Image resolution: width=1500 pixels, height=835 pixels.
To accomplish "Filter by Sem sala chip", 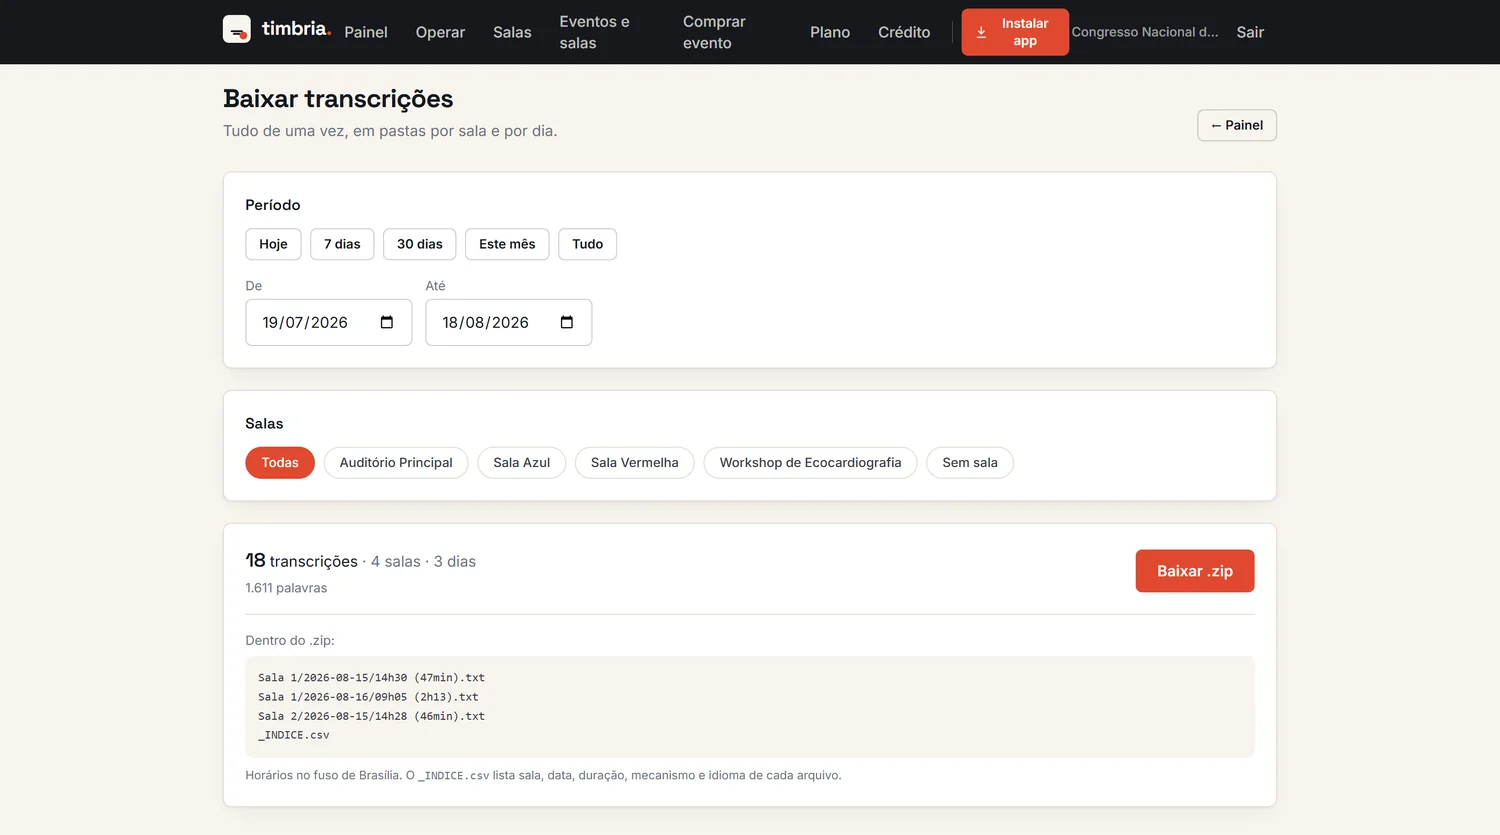I will [970, 463].
